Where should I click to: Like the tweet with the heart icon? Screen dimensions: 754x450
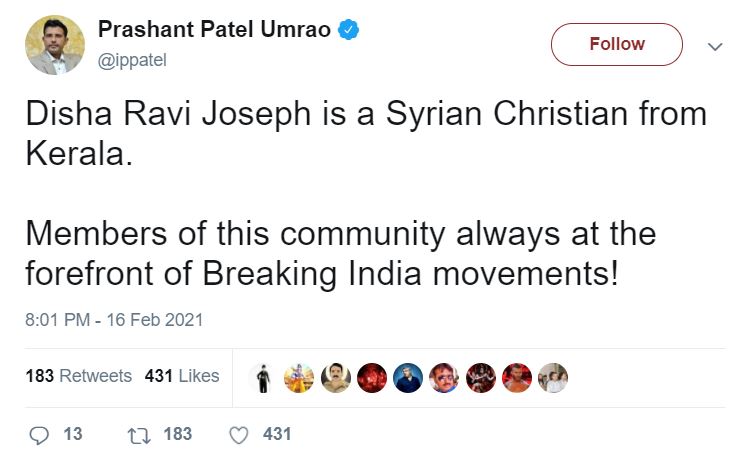(x=239, y=434)
